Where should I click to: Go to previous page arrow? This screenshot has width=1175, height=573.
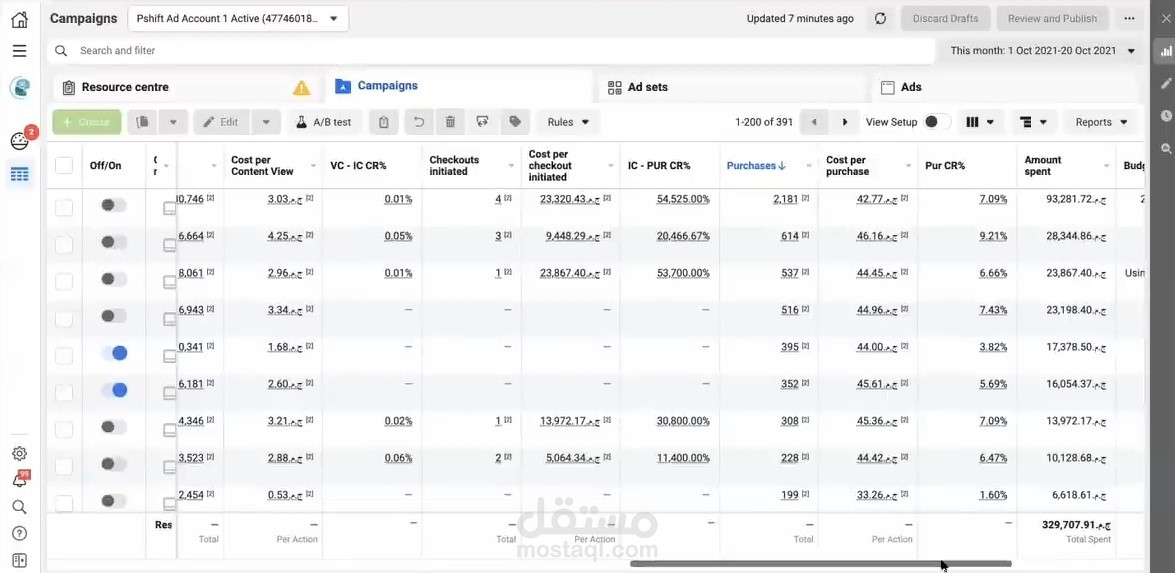(815, 122)
